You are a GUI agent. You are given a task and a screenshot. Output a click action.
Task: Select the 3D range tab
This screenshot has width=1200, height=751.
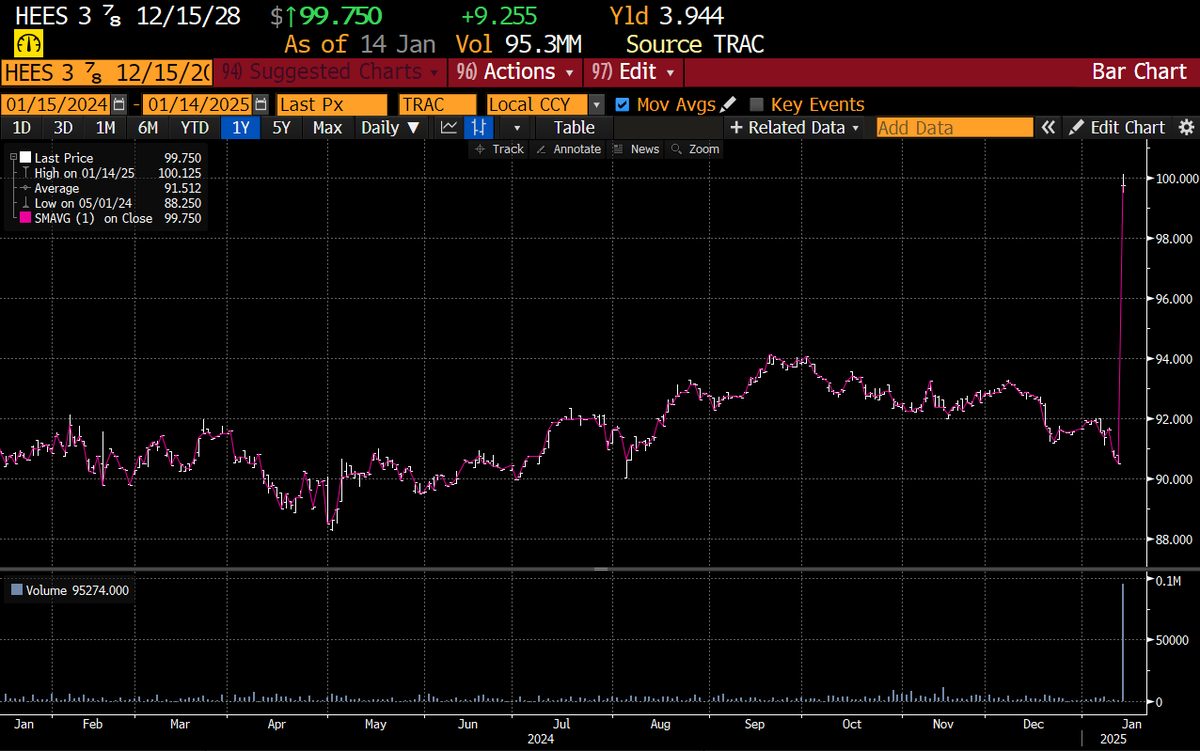(63, 127)
